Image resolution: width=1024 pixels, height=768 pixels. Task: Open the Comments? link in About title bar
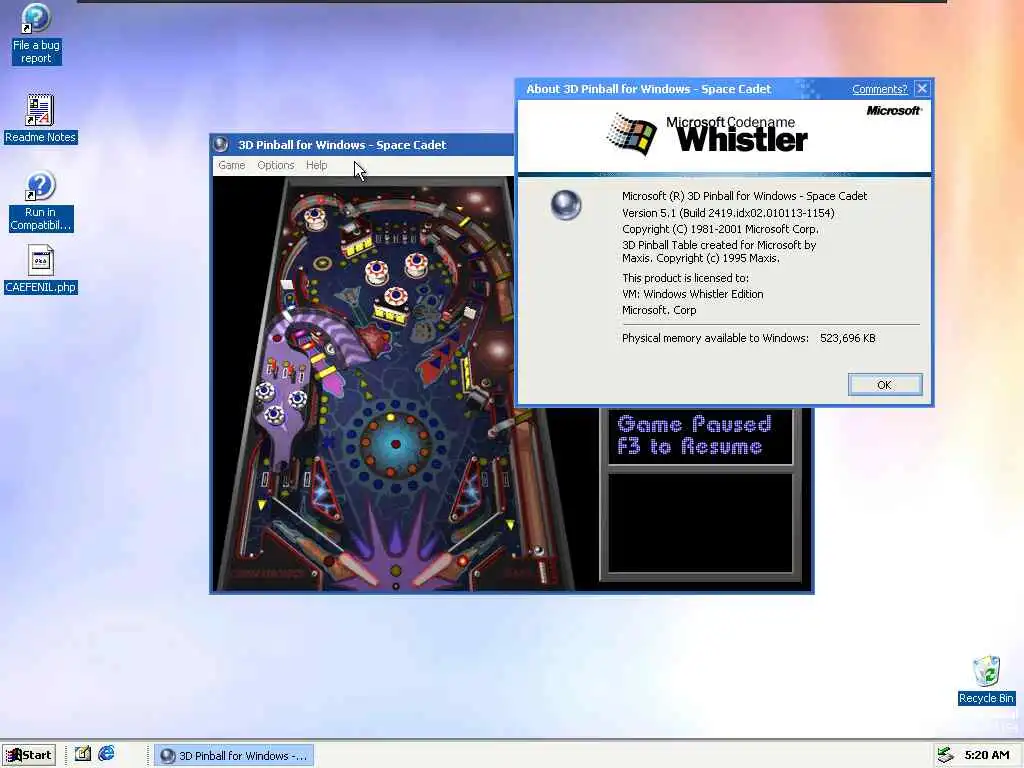[x=879, y=89]
